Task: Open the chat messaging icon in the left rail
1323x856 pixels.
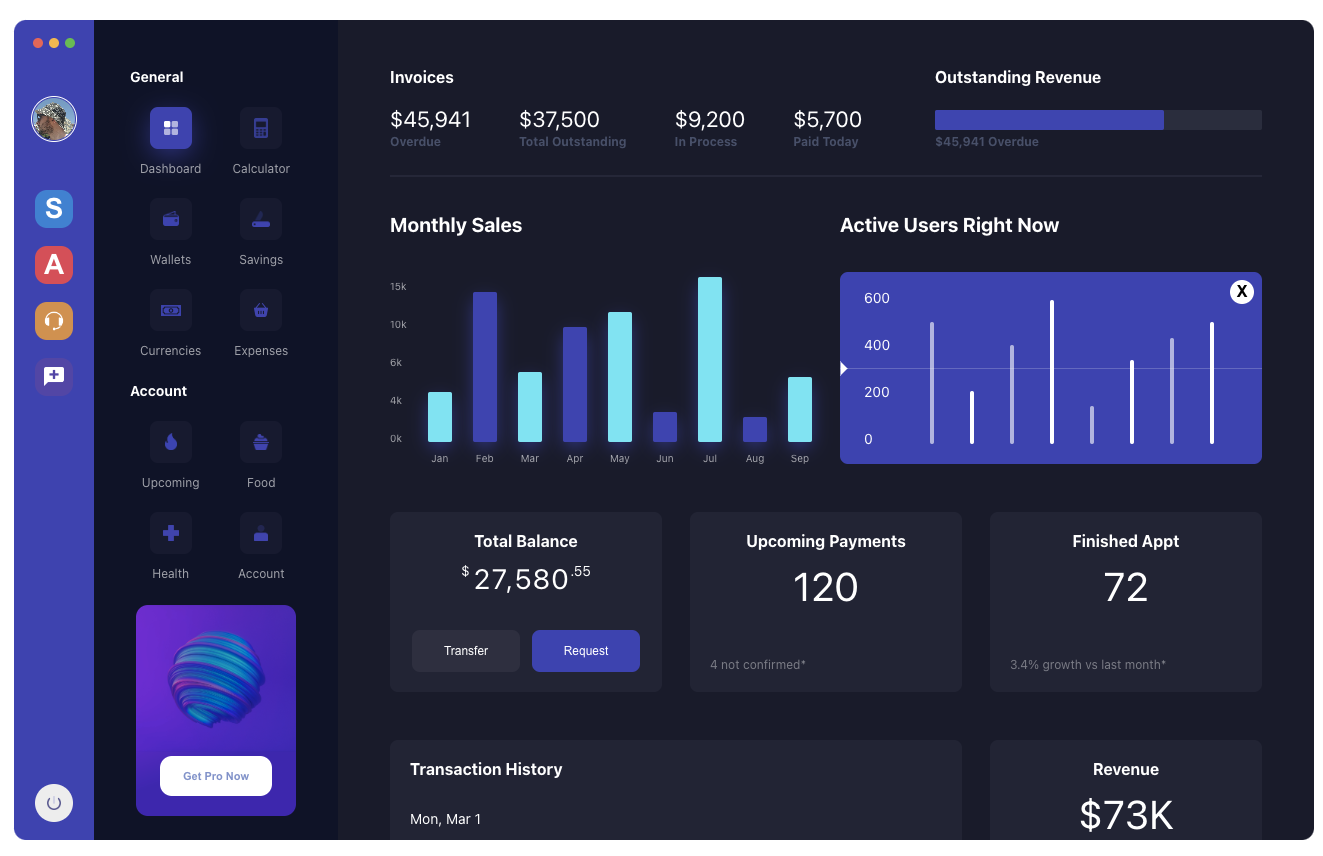Action: tap(54, 377)
